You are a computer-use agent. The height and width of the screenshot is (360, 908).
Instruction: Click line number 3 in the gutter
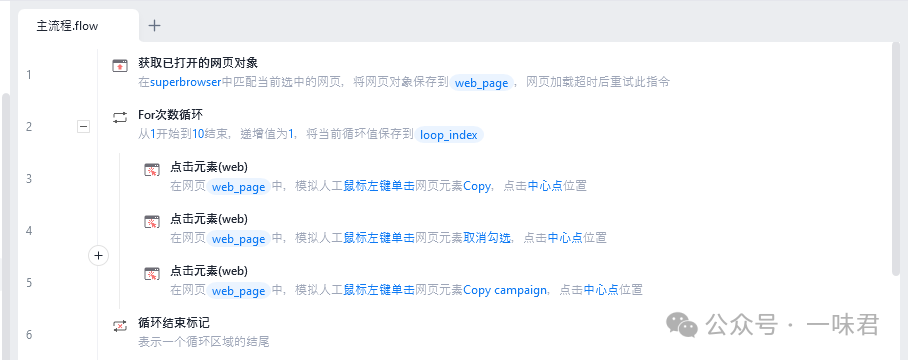tap(29, 178)
